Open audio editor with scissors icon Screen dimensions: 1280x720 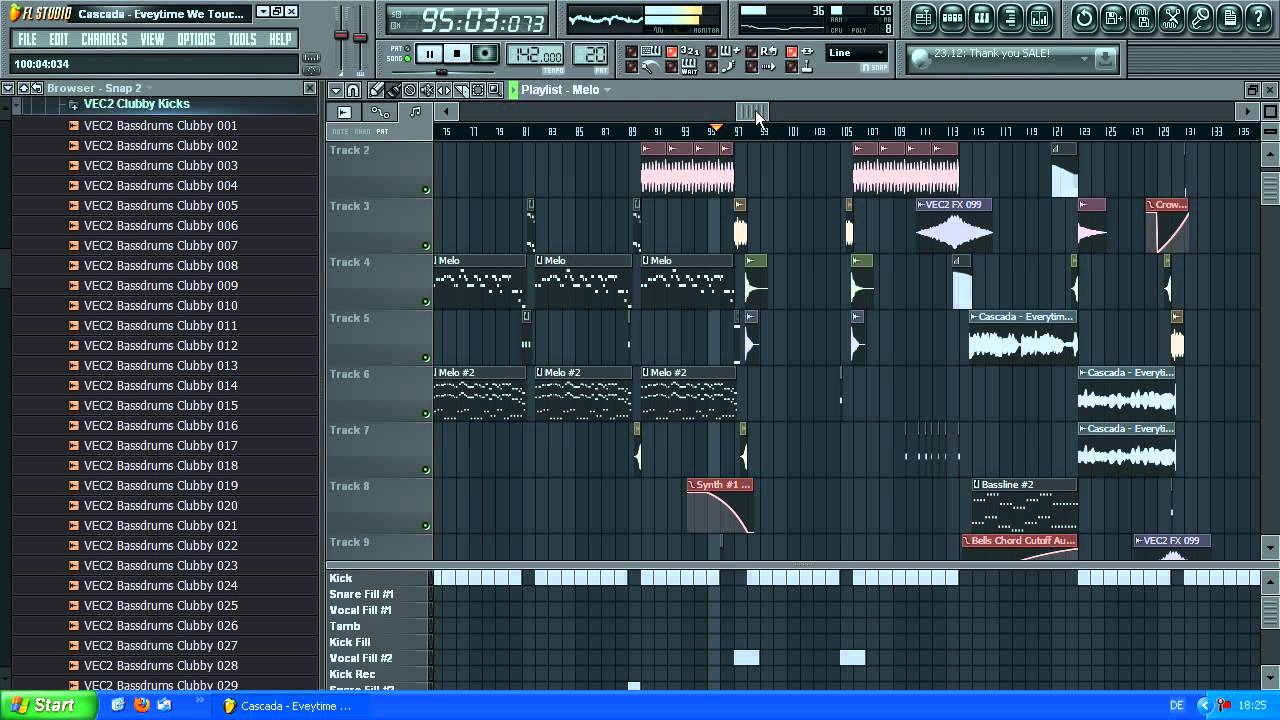click(1172, 17)
